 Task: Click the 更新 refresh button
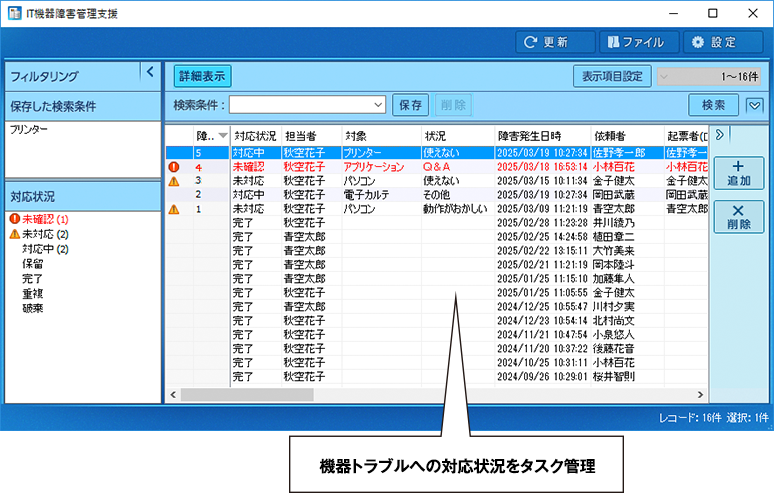555,42
